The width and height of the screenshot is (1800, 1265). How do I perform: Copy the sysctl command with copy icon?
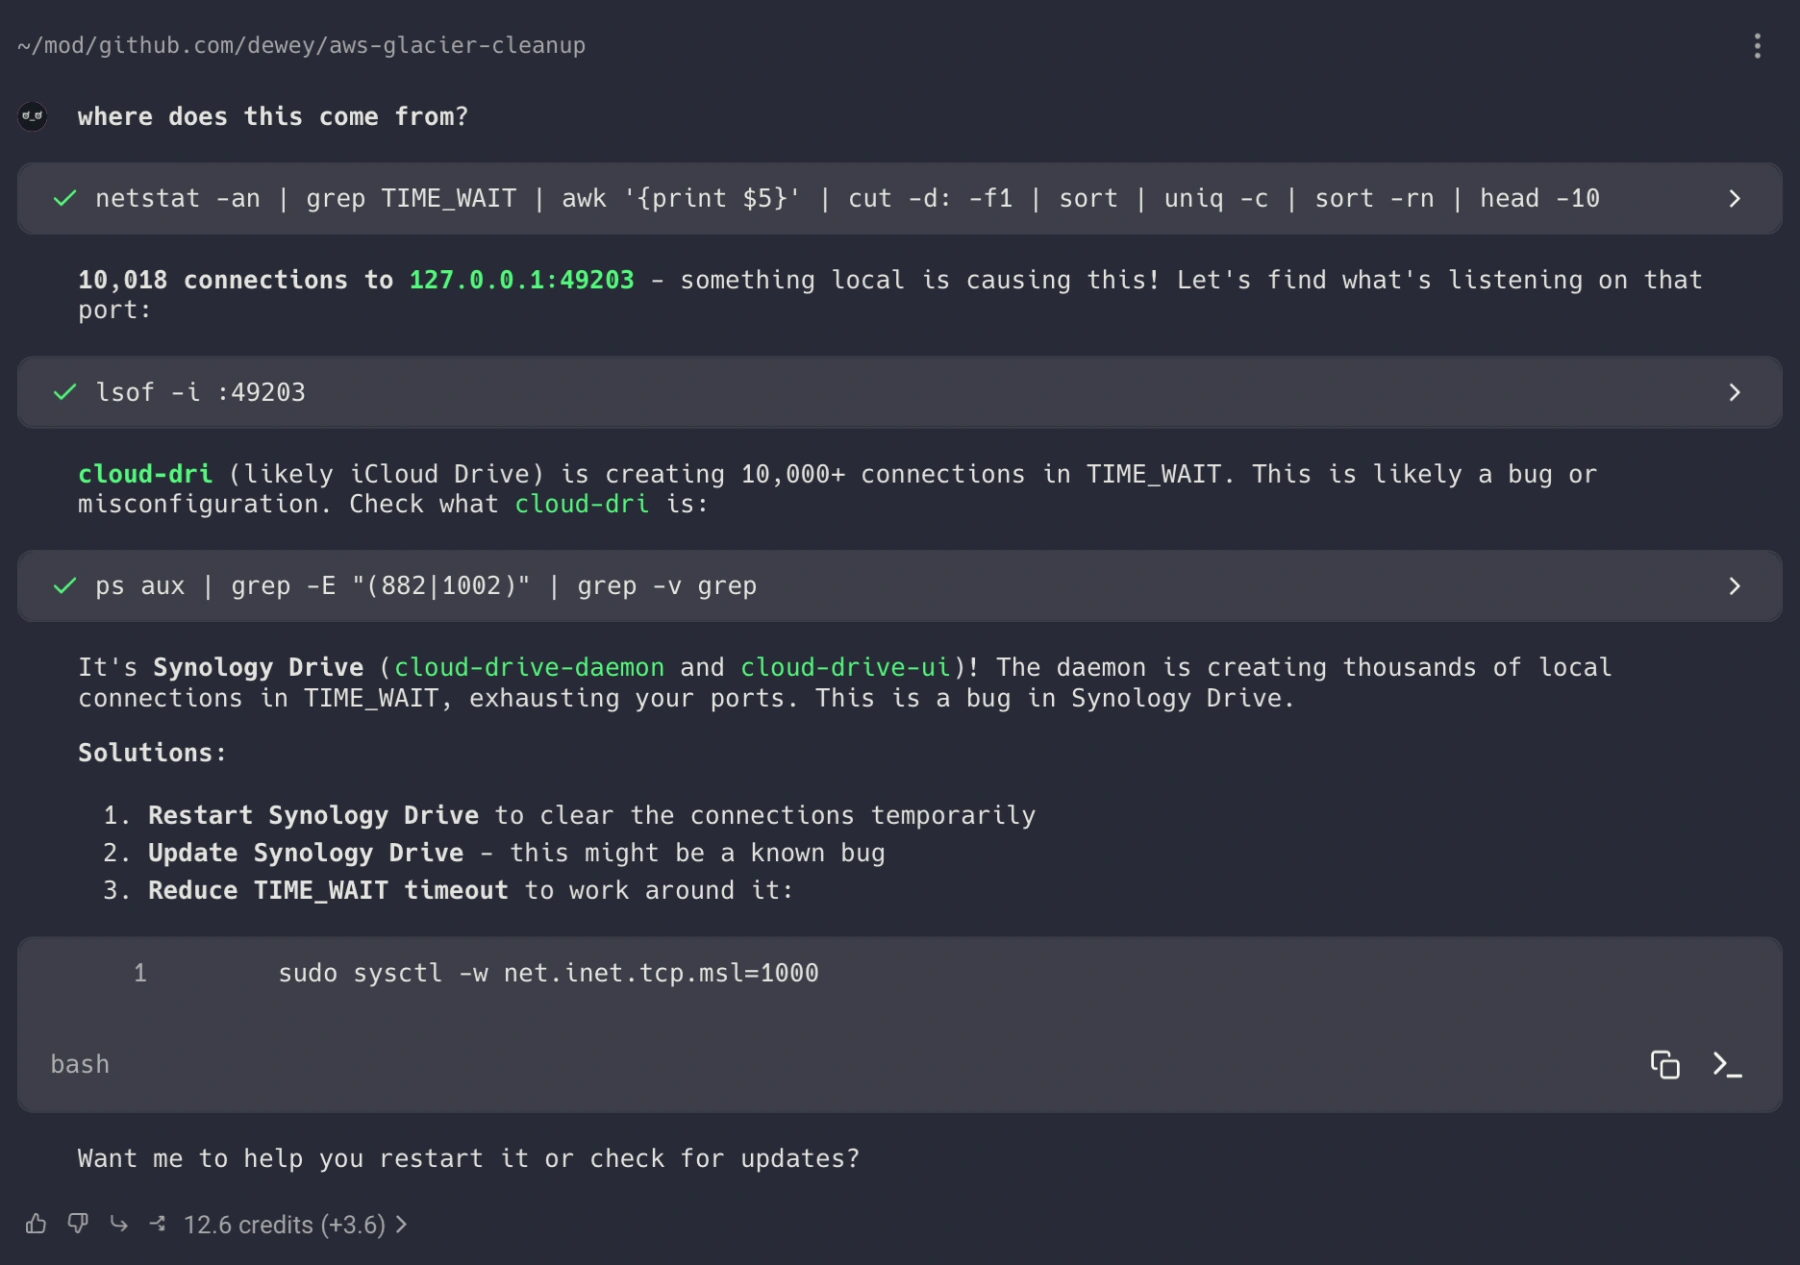(1664, 1065)
